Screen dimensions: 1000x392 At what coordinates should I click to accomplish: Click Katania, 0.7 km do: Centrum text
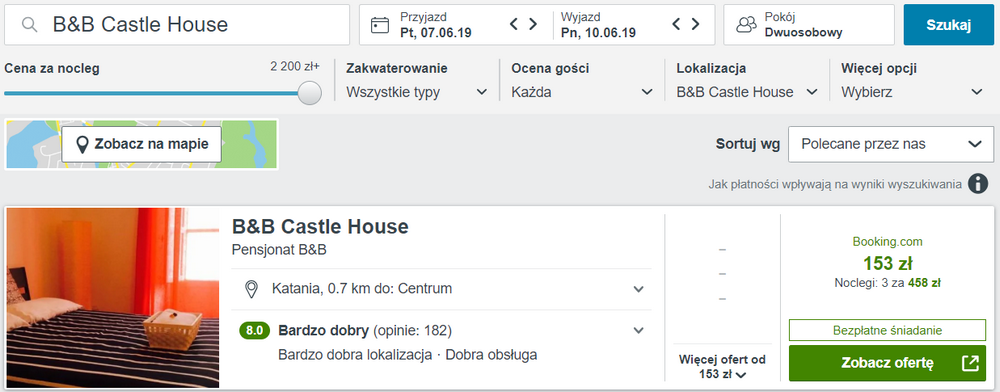(x=362, y=289)
